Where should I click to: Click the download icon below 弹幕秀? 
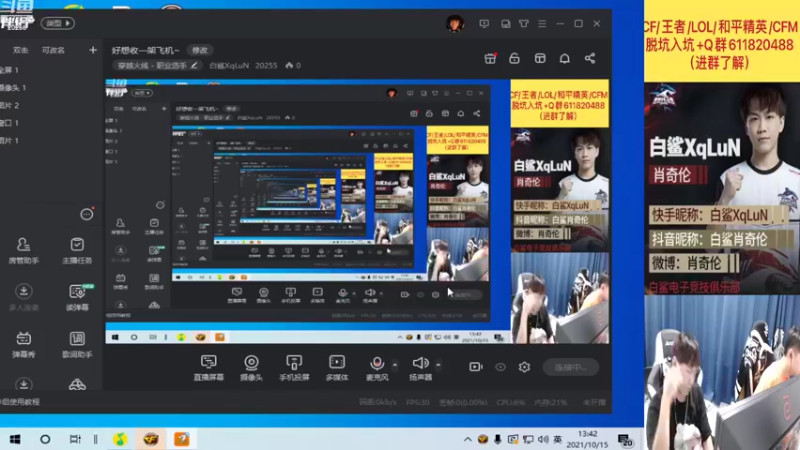click(x=23, y=384)
